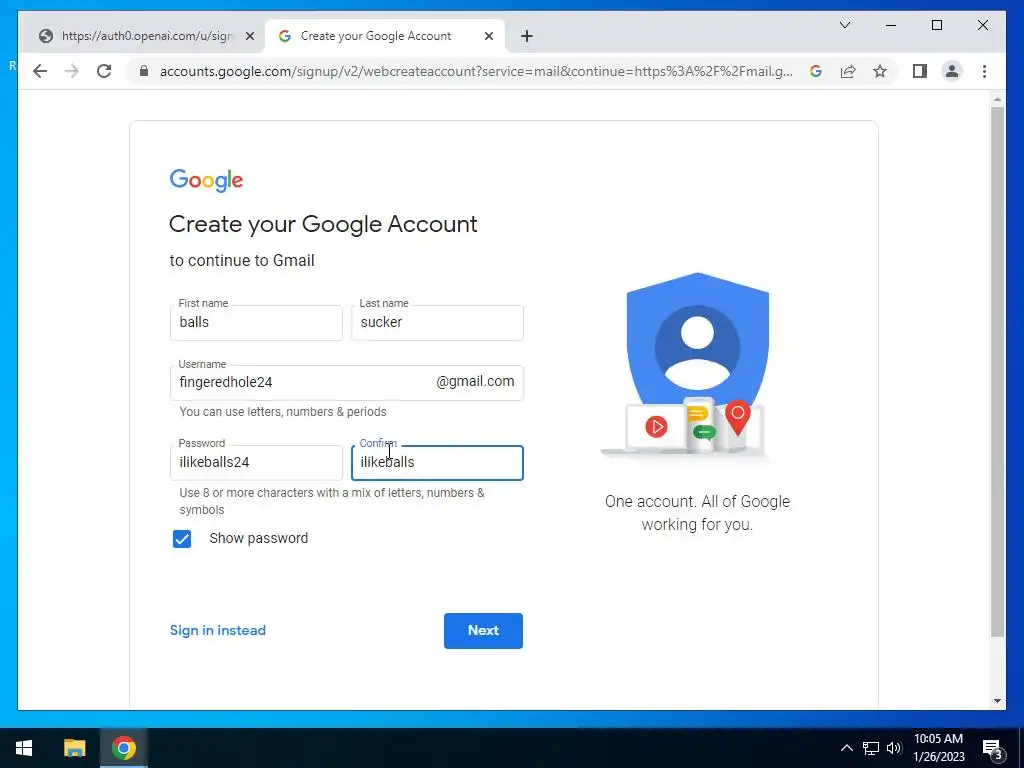Open the Windows Start menu

pyautogui.click(x=24, y=748)
